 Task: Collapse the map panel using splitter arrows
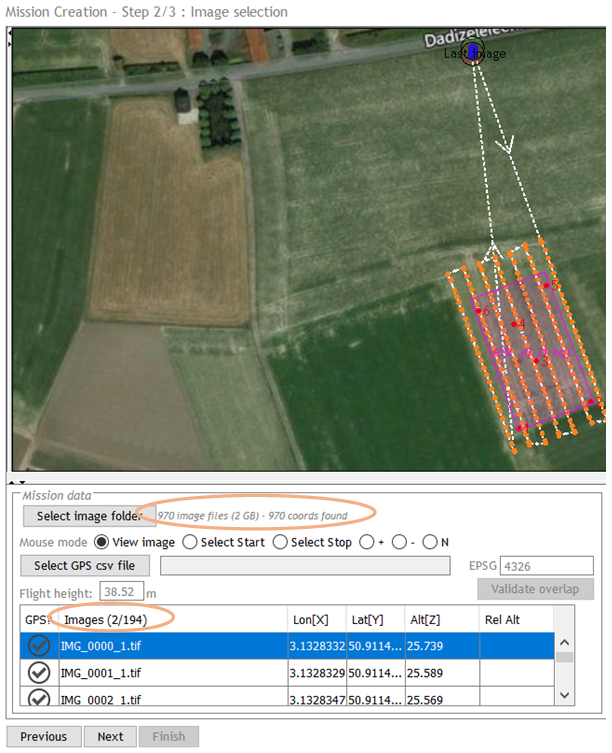13,482
